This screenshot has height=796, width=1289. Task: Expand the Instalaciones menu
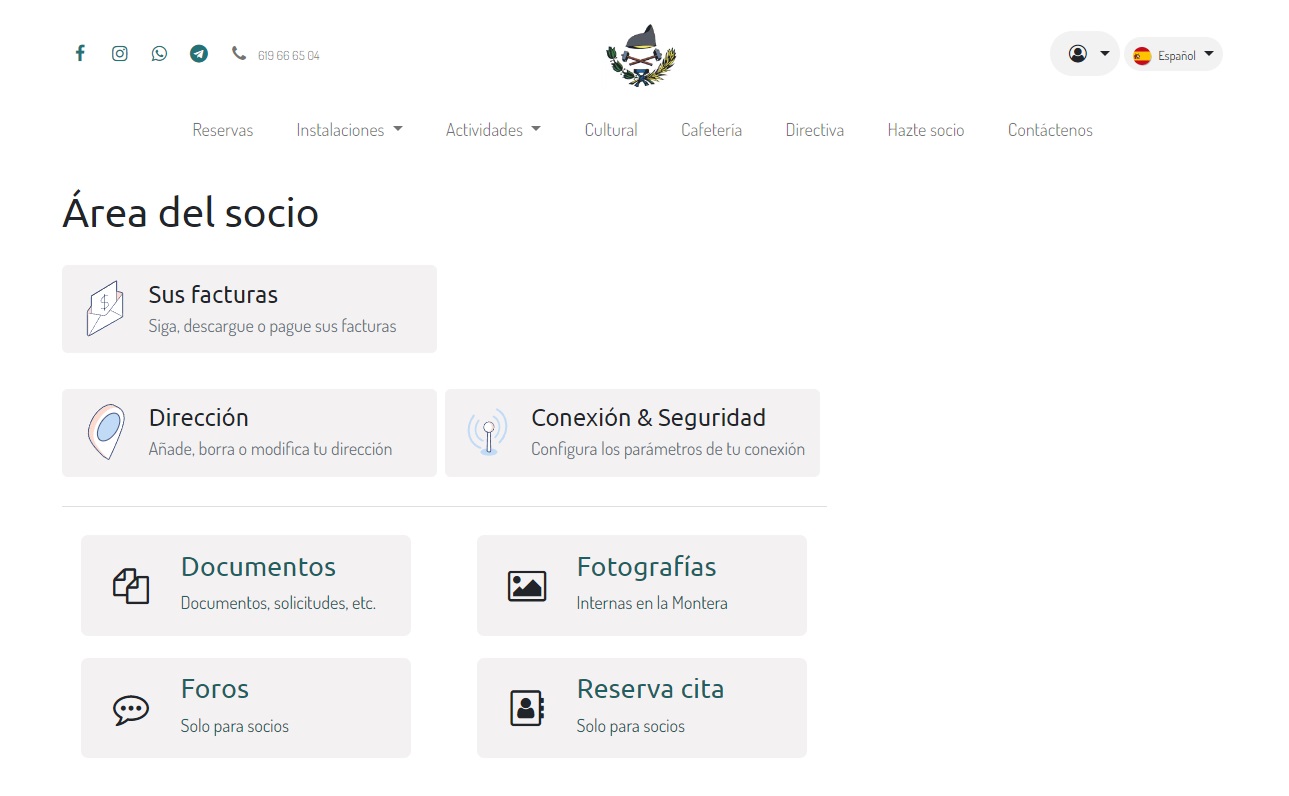point(349,130)
